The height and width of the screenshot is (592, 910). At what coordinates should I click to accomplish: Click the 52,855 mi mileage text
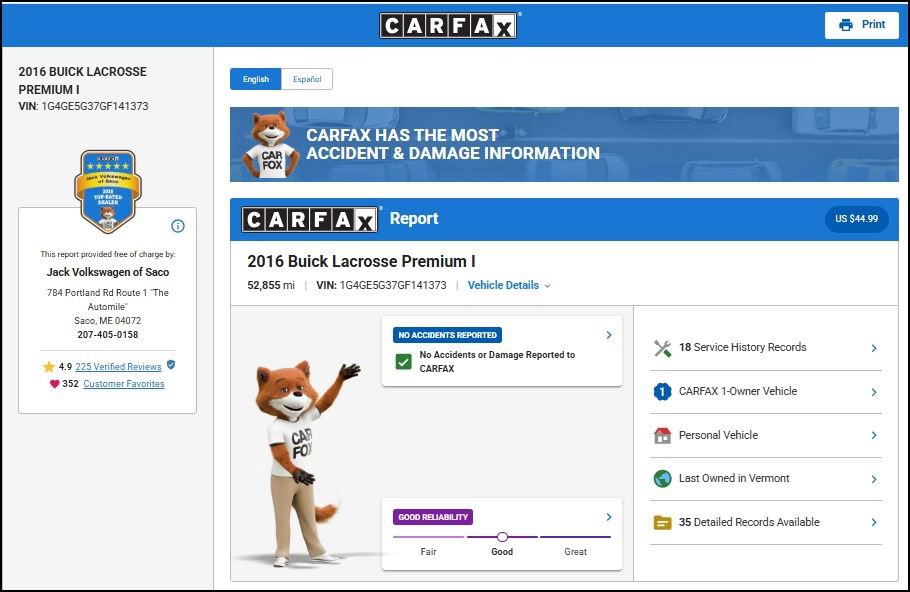271,285
